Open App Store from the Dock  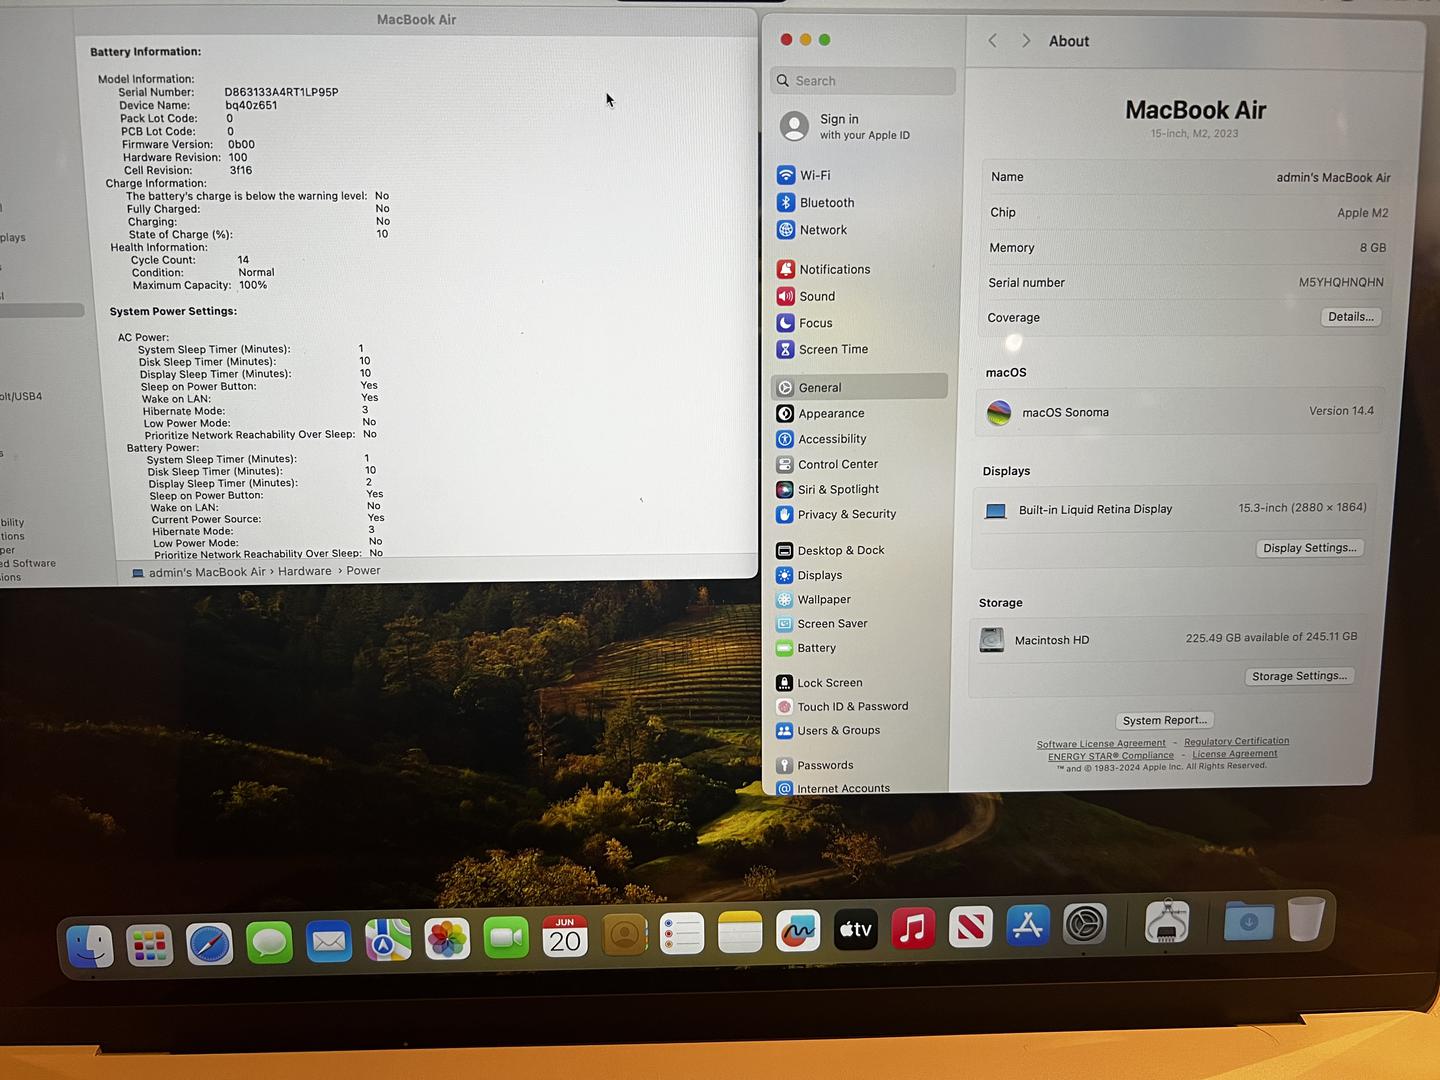(1028, 925)
